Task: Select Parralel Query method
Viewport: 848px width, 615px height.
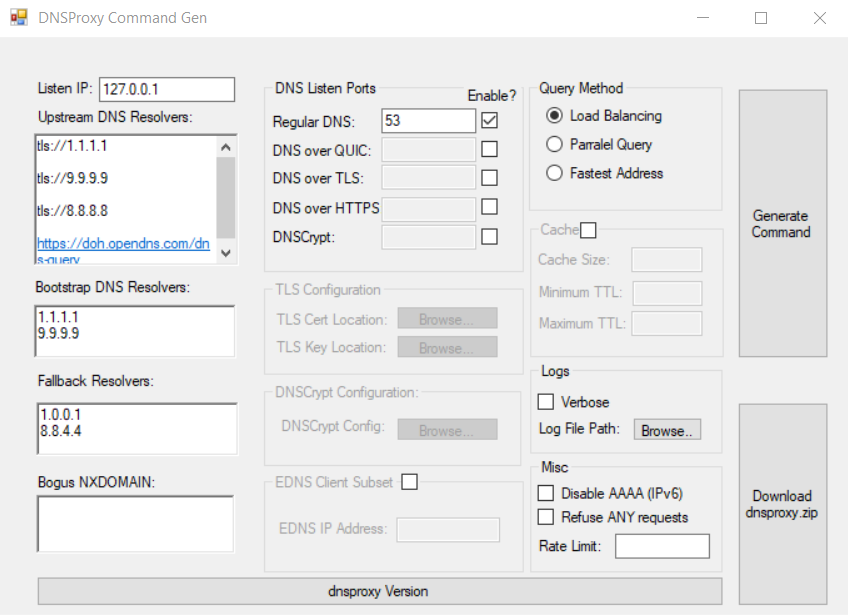Action: tap(554, 144)
